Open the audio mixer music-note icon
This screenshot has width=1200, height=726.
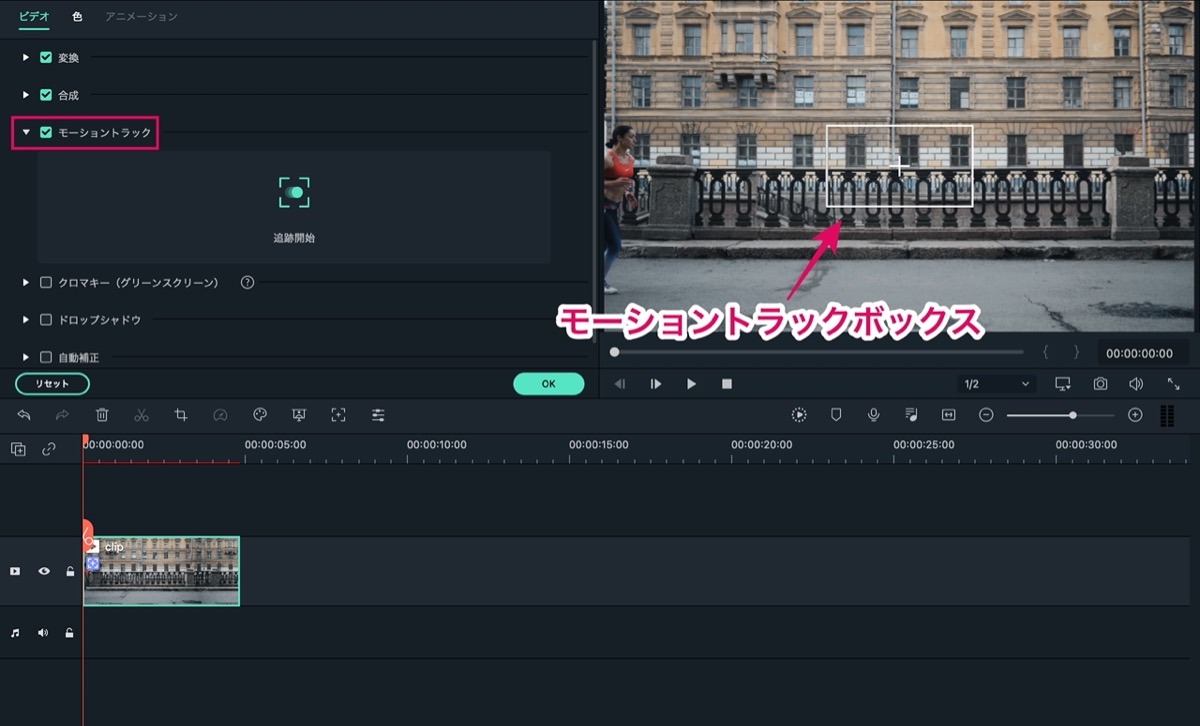pyautogui.click(x=911, y=415)
